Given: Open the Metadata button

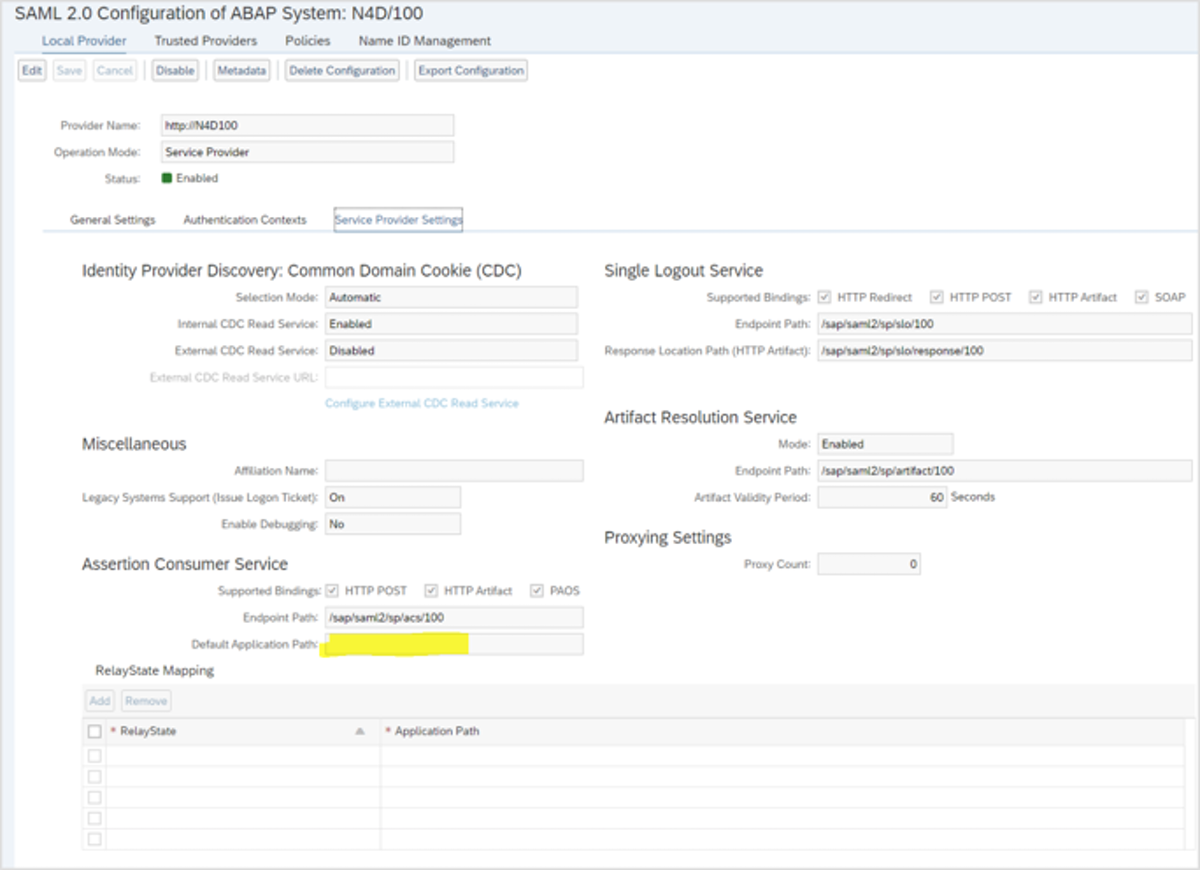Looking at the screenshot, I should pyautogui.click(x=241, y=71).
